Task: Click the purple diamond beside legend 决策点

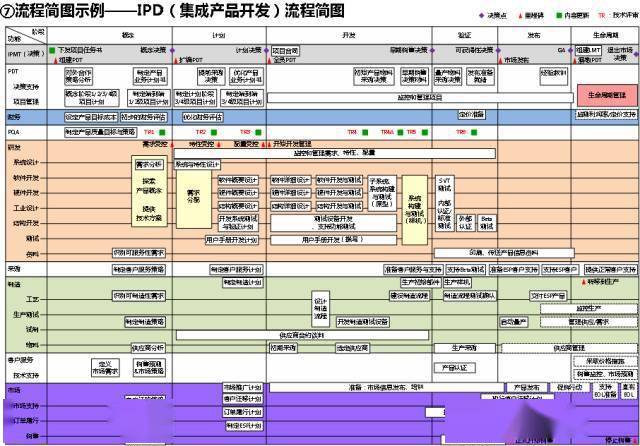Action: pyautogui.click(x=481, y=16)
